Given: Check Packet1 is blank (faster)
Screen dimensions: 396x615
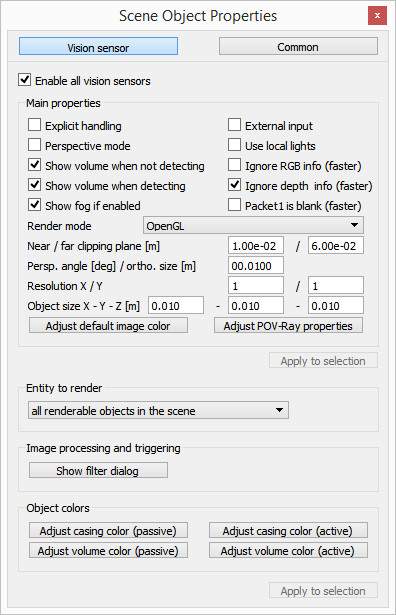Looking at the screenshot, I should (x=234, y=205).
